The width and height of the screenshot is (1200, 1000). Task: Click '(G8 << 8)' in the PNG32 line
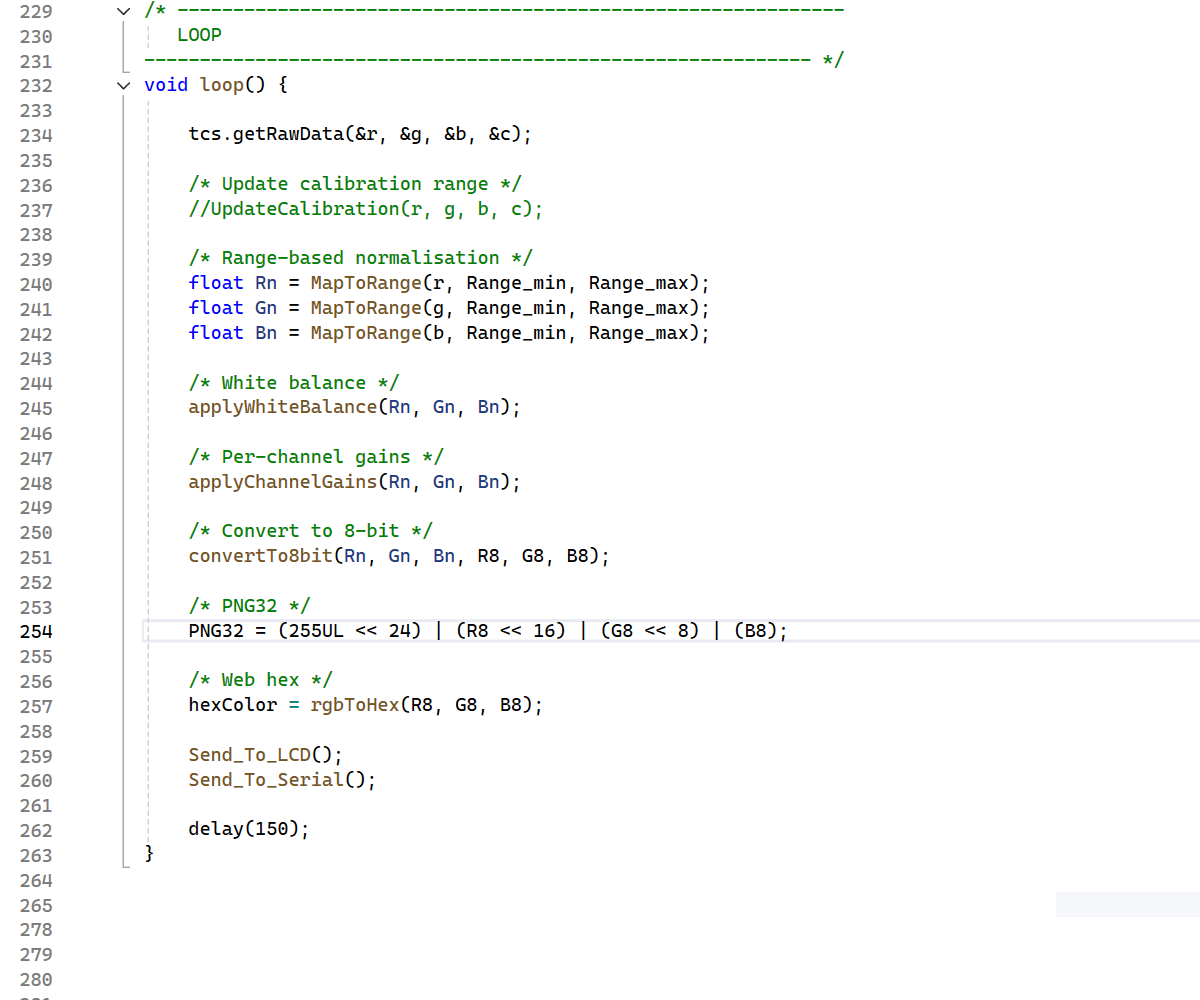(650, 631)
